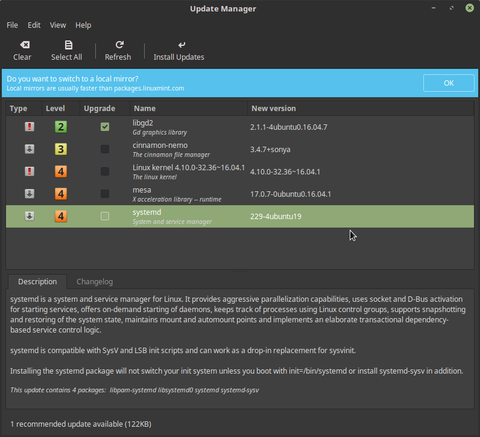Click the level 2 badge for libgd2

[61, 127]
